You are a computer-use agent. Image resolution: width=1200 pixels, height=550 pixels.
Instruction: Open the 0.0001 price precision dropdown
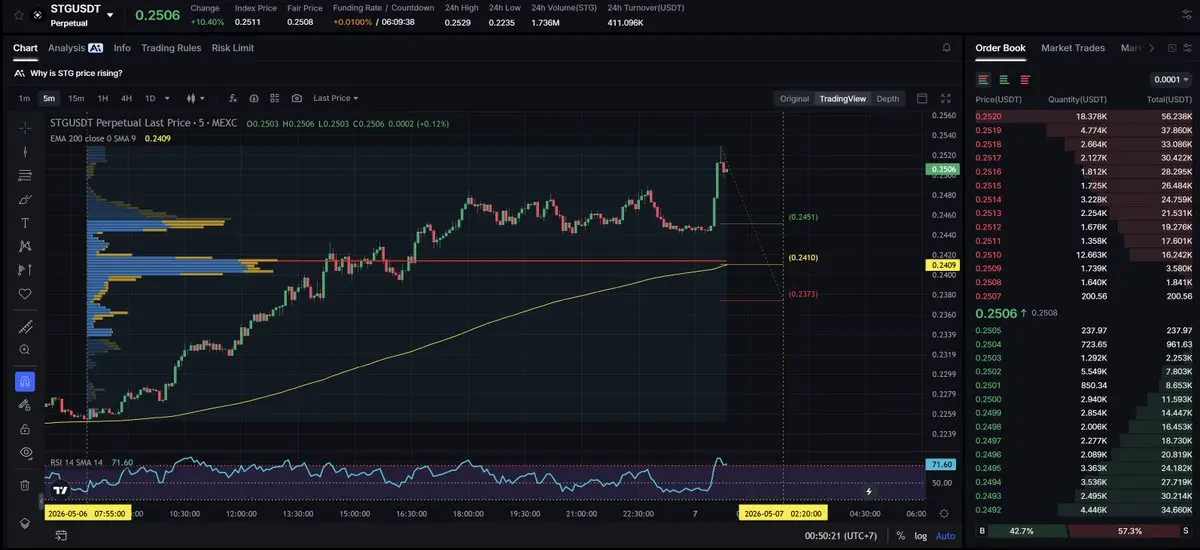tap(1171, 79)
